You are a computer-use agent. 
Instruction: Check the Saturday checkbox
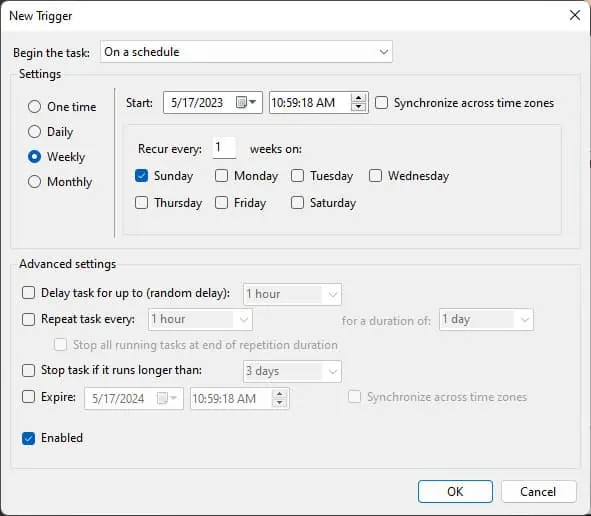point(297,203)
